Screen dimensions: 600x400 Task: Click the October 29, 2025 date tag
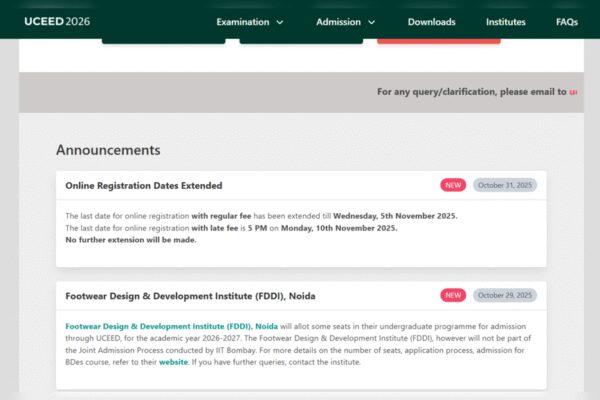(505, 296)
